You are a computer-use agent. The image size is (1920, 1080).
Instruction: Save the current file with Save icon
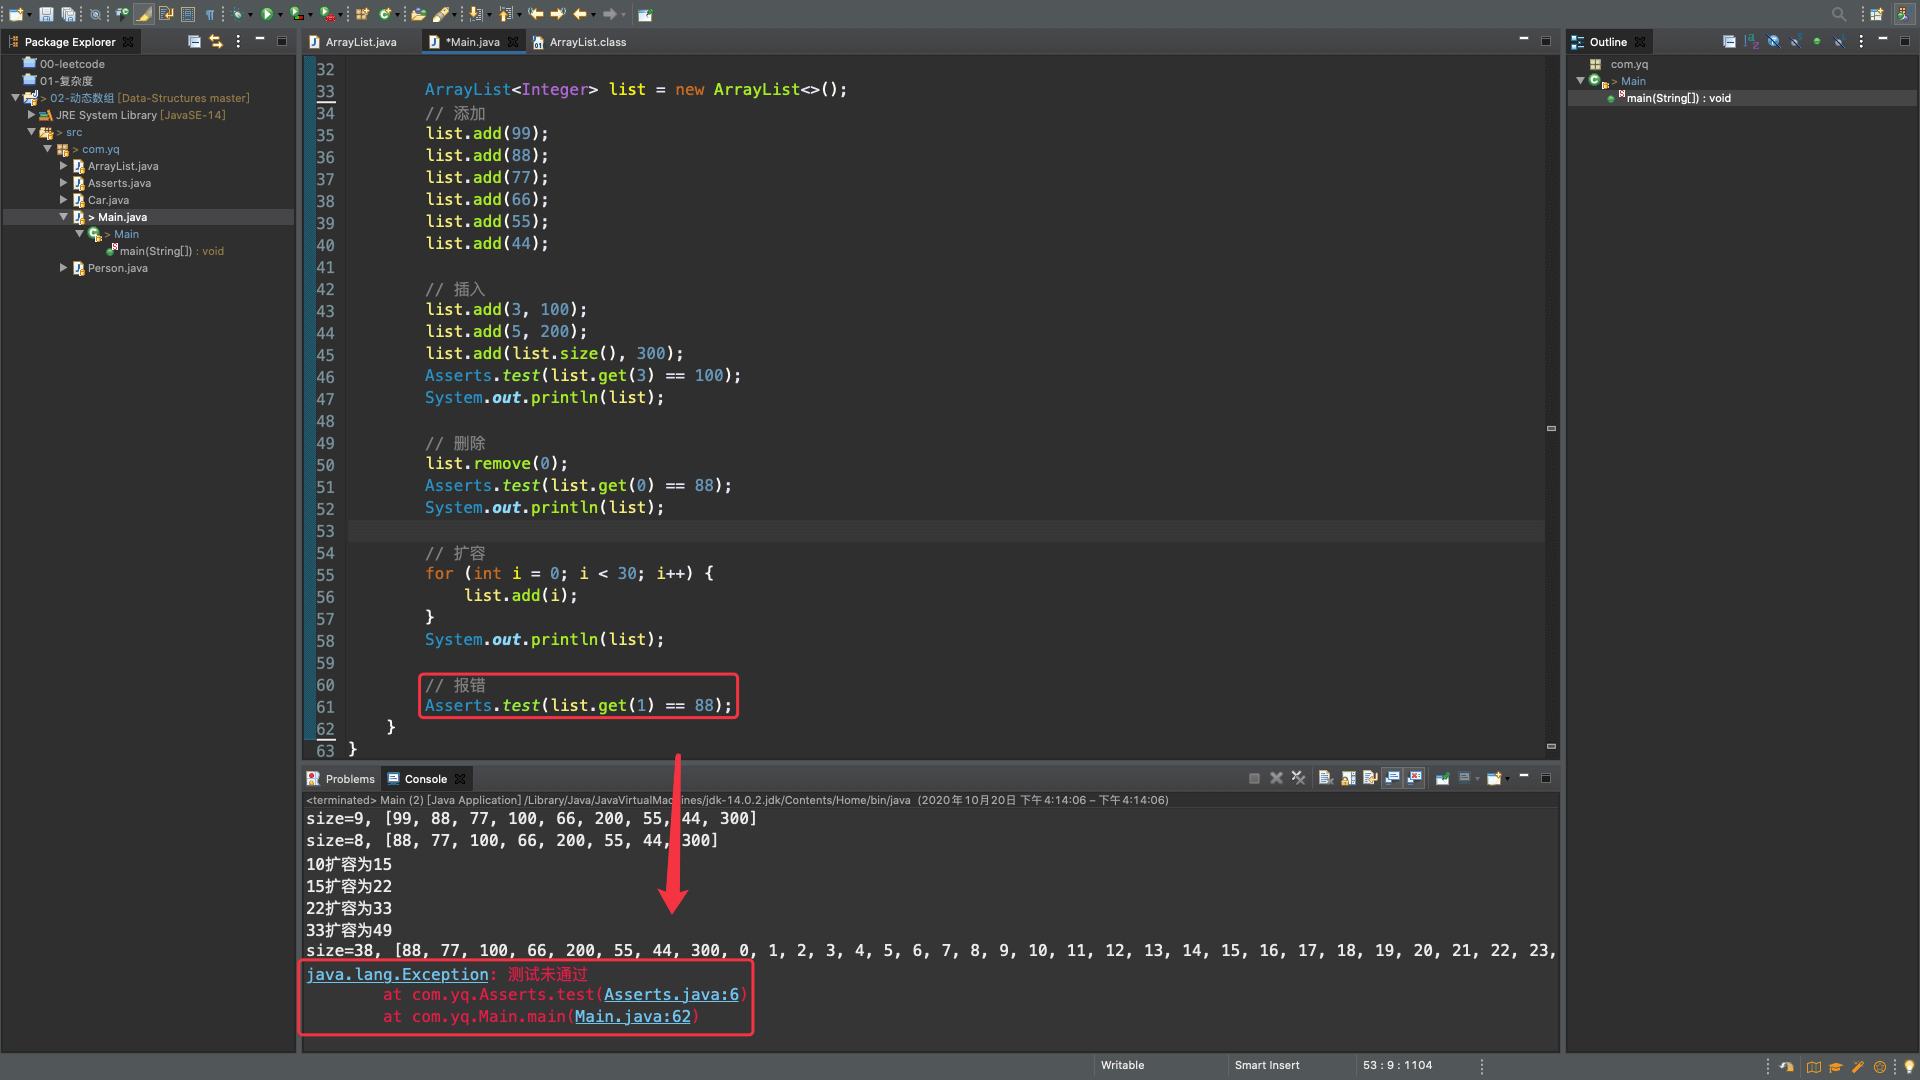[46, 14]
